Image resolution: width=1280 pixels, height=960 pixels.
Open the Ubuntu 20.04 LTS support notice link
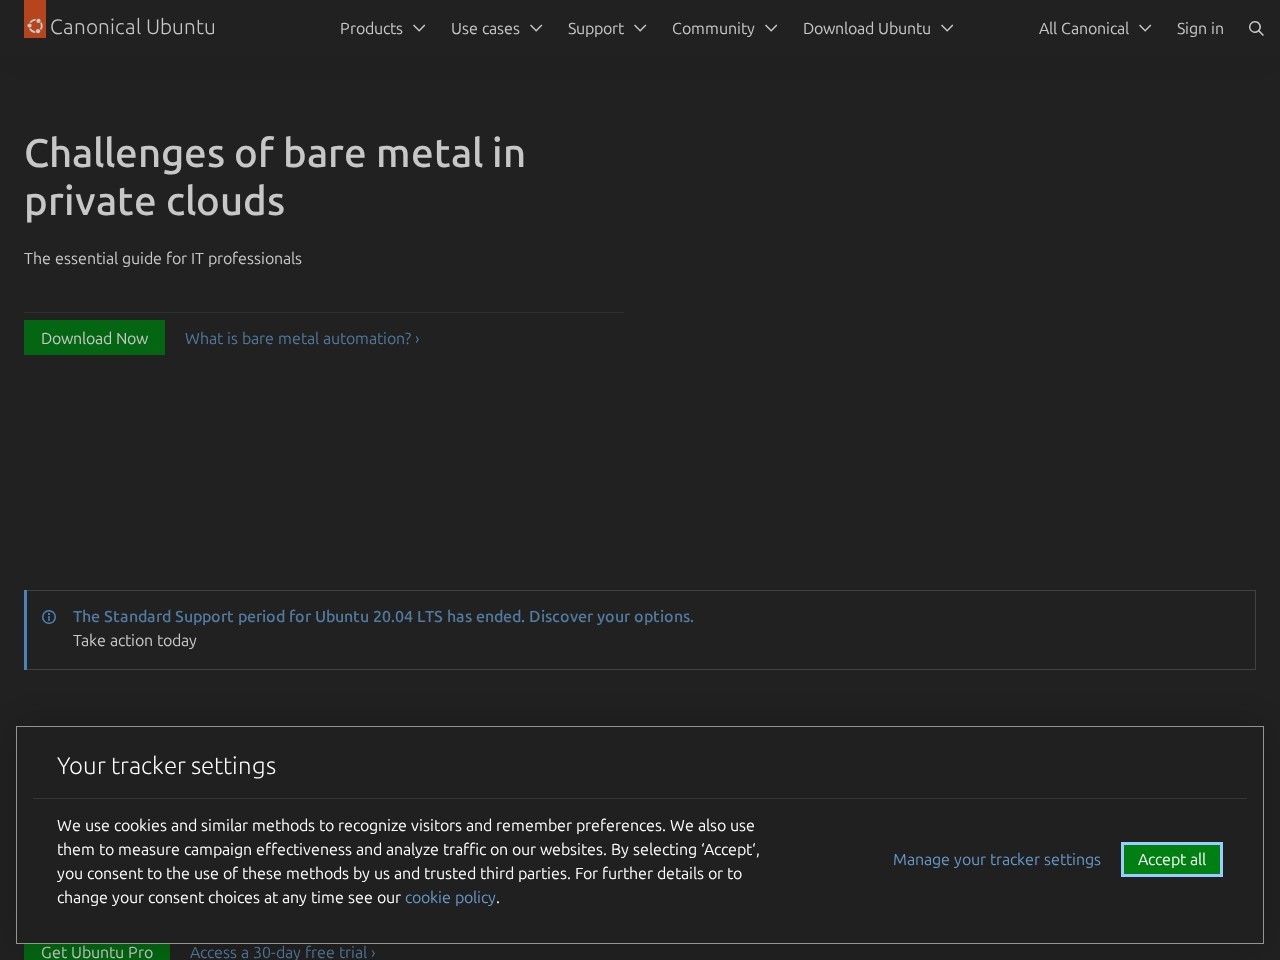click(x=383, y=616)
